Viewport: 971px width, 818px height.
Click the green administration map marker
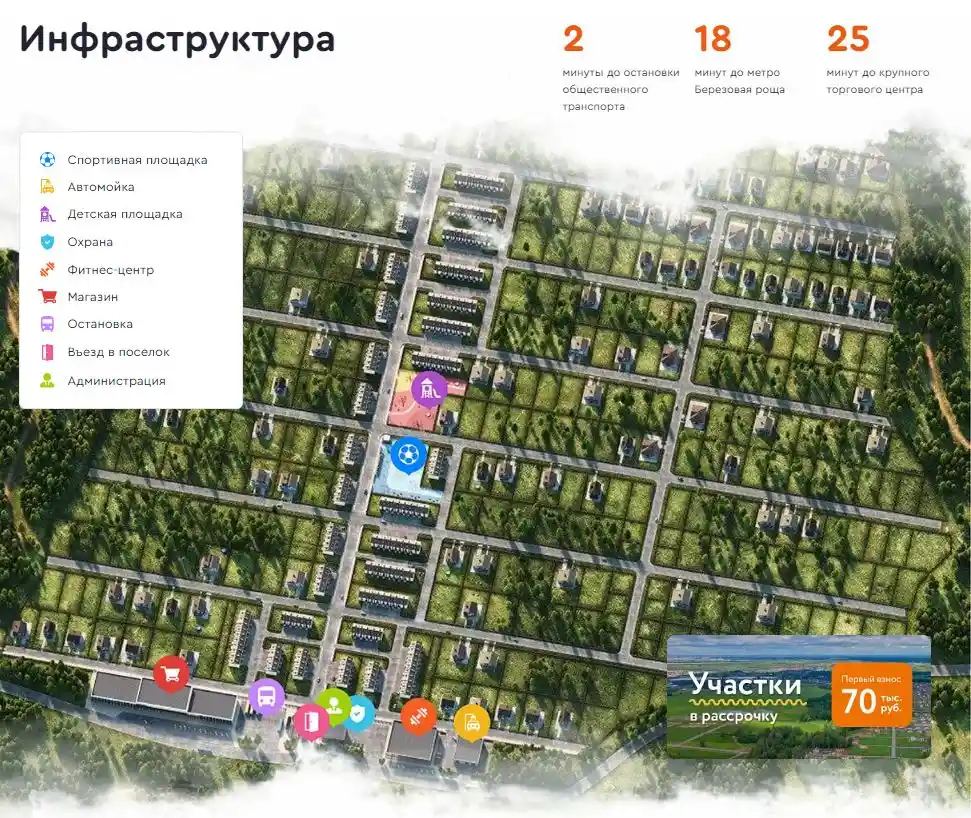coord(334,706)
